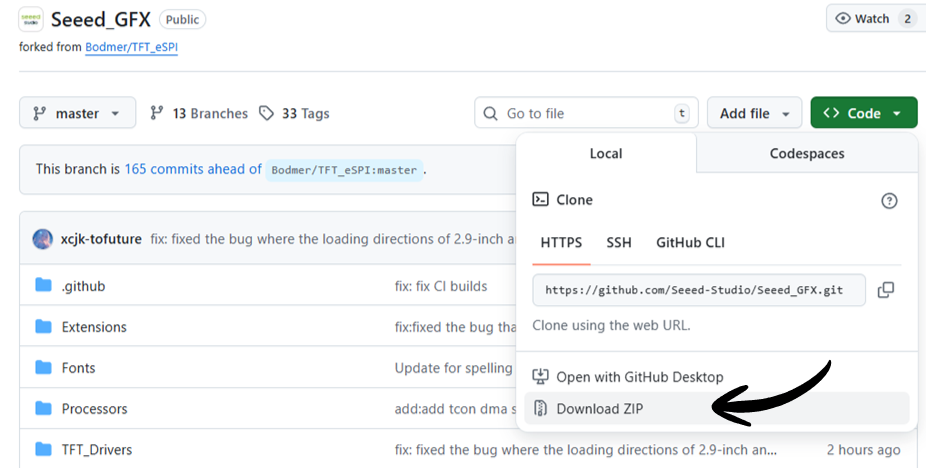Click the Seeed Studio organization avatar
Image resolution: width=926 pixels, height=468 pixels.
31,19
